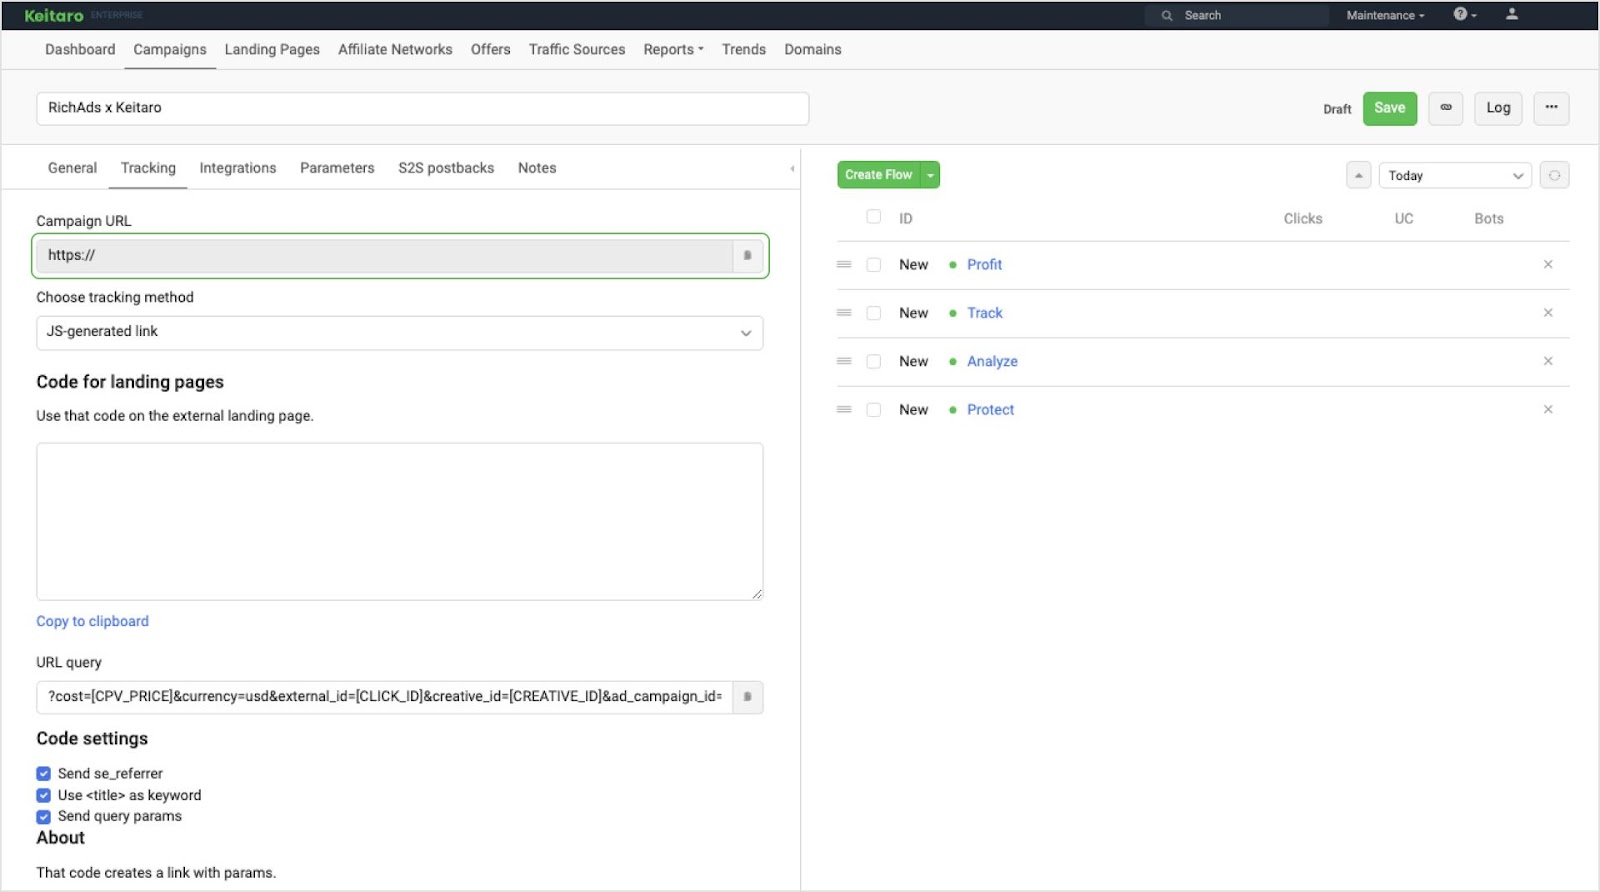Click the drag handle of the Track flow
This screenshot has width=1600, height=892.
point(844,313)
